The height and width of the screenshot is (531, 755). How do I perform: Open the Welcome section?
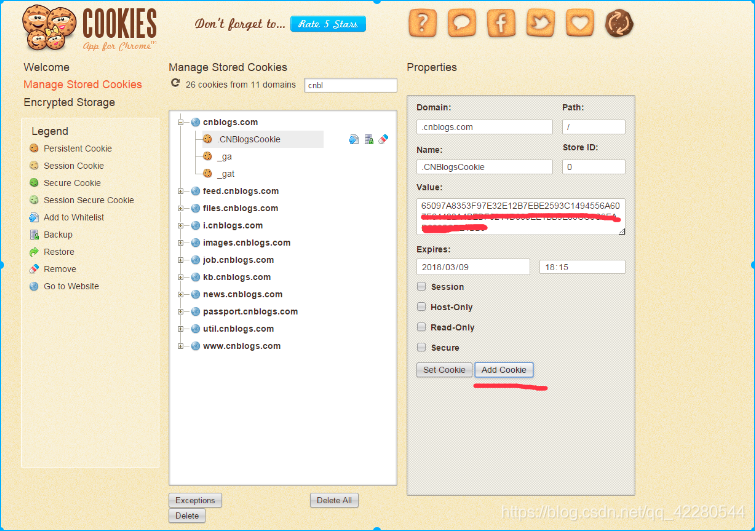pos(46,67)
